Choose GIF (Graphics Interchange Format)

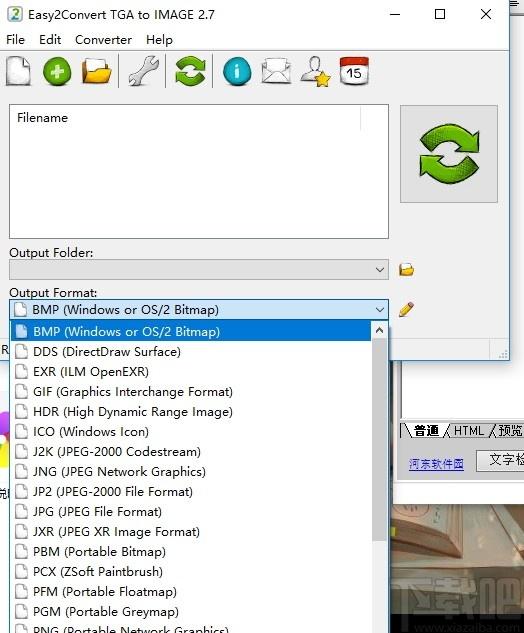click(x=190, y=391)
